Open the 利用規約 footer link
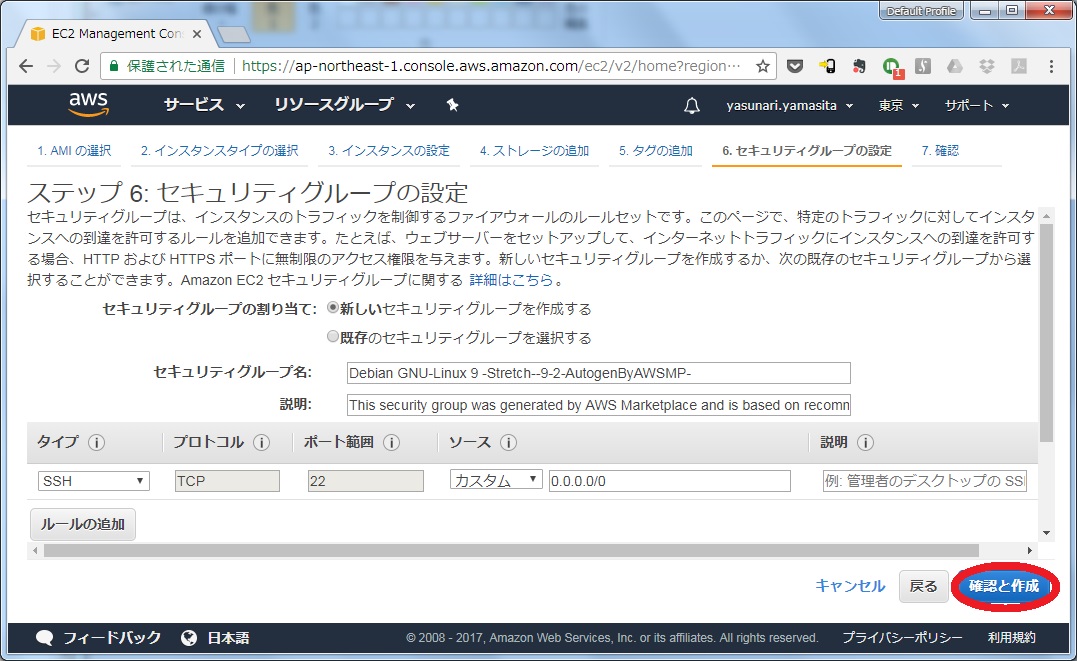The height and width of the screenshot is (661, 1077). click(1012, 638)
